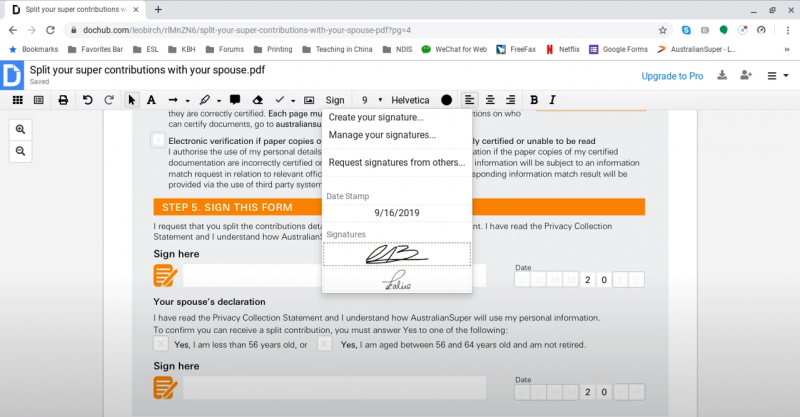Check 'Yes, I am less than 56' box
The image size is (800, 417).
pyautogui.click(x=160, y=344)
